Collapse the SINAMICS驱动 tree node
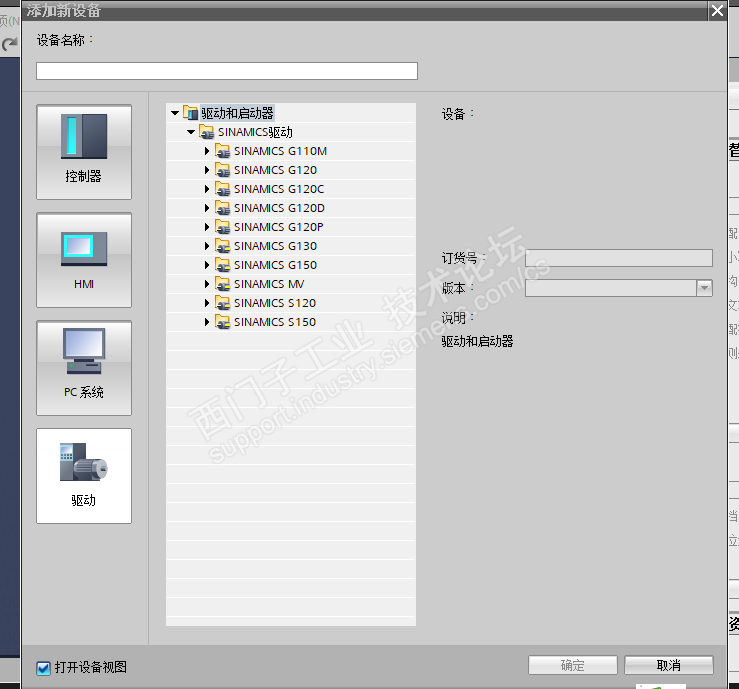Image resolution: width=739 pixels, height=689 pixels. [191, 132]
